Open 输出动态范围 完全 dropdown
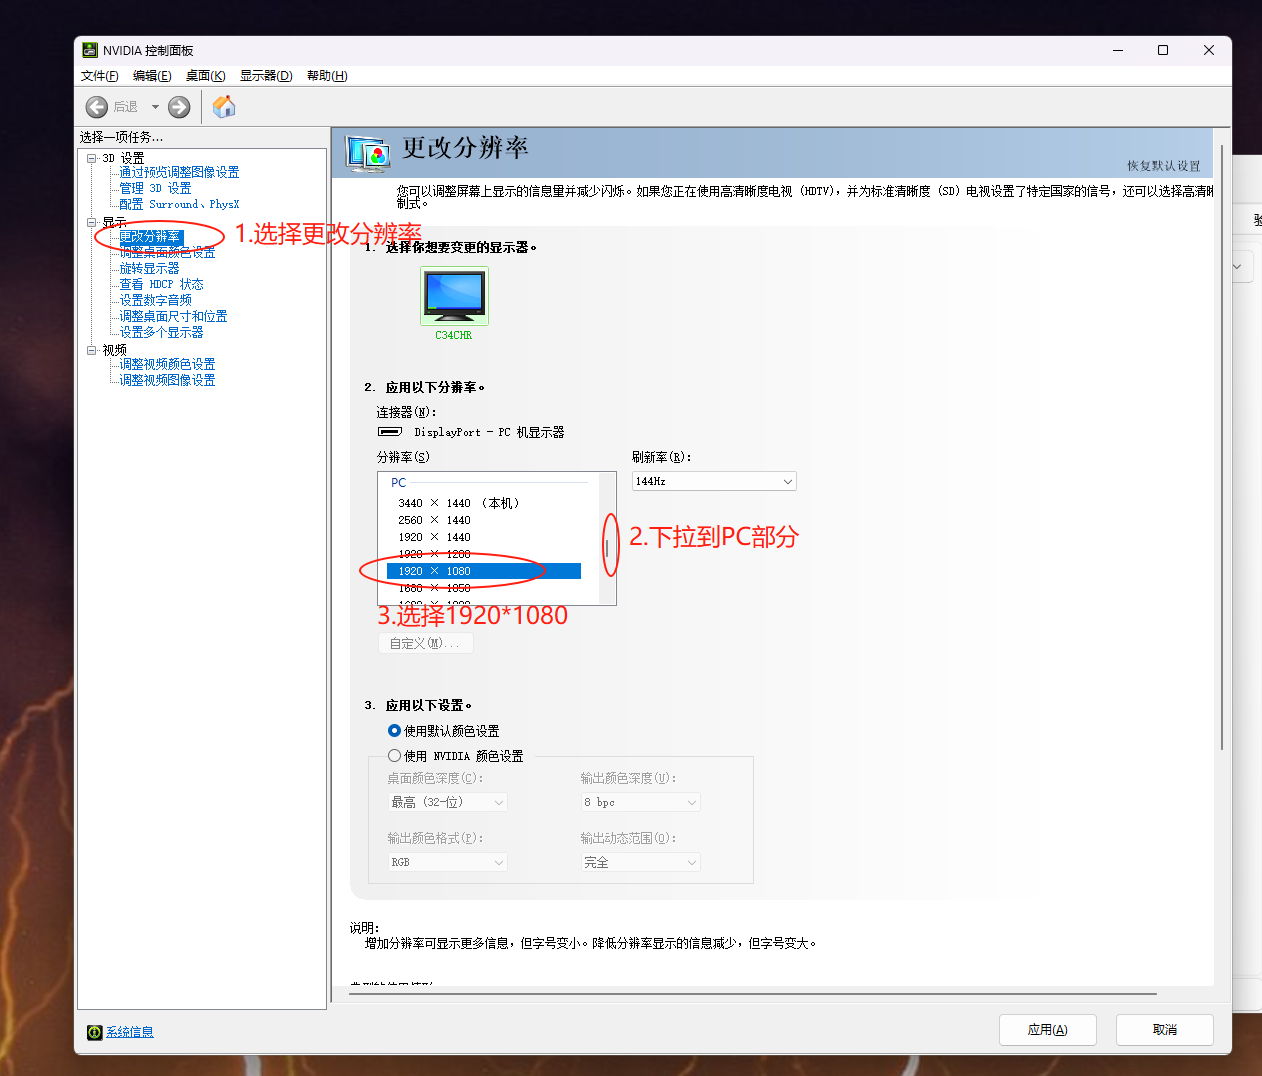The image size is (1262, 1076). (641, 862)
